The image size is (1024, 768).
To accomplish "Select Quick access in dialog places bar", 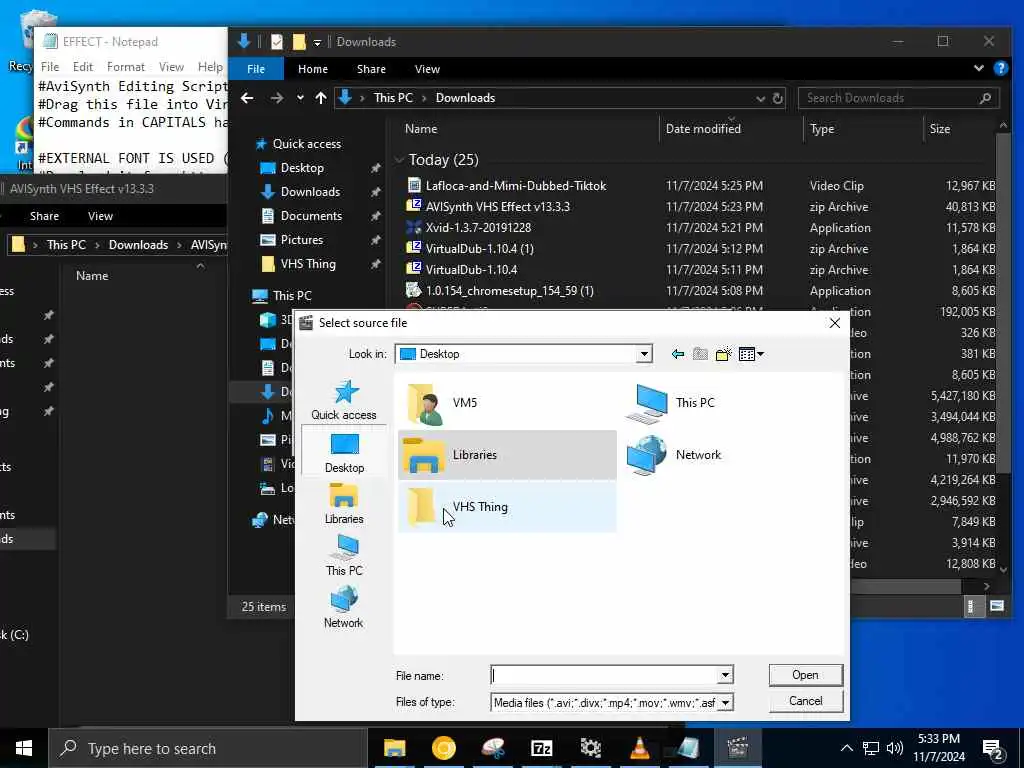I will [x=344, y=400].
